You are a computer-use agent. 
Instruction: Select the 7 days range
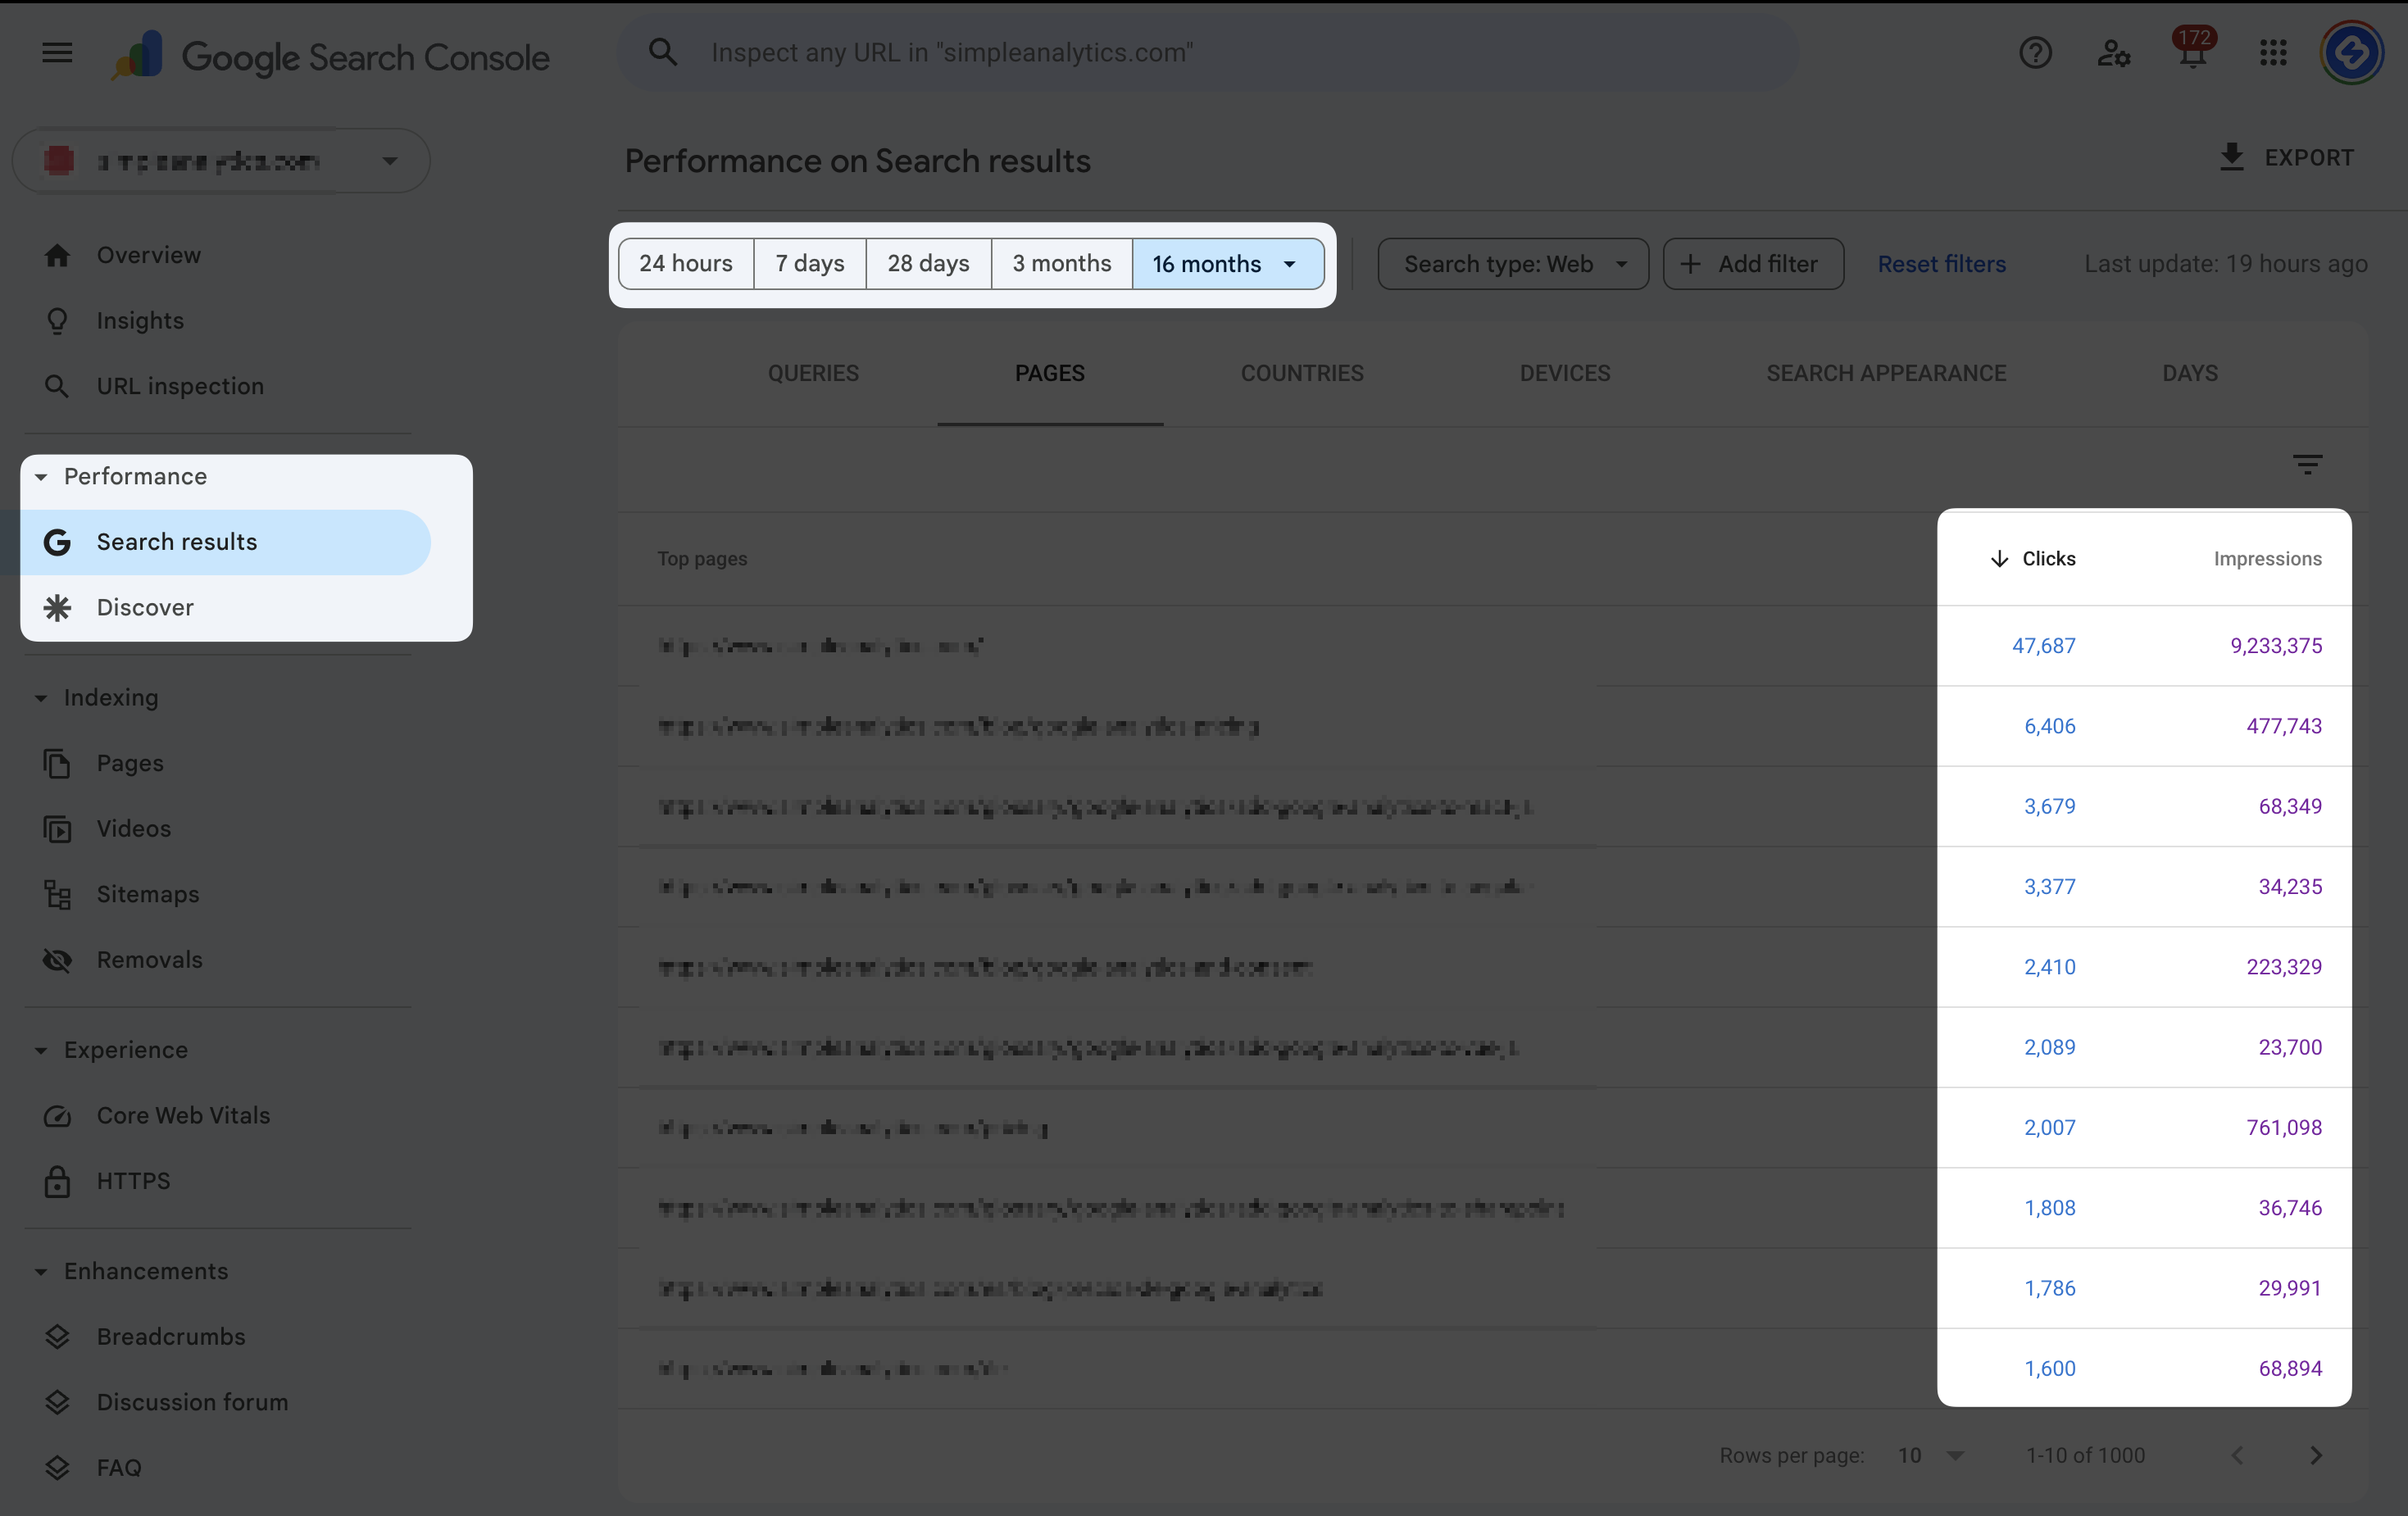click(x=809, y=264)
